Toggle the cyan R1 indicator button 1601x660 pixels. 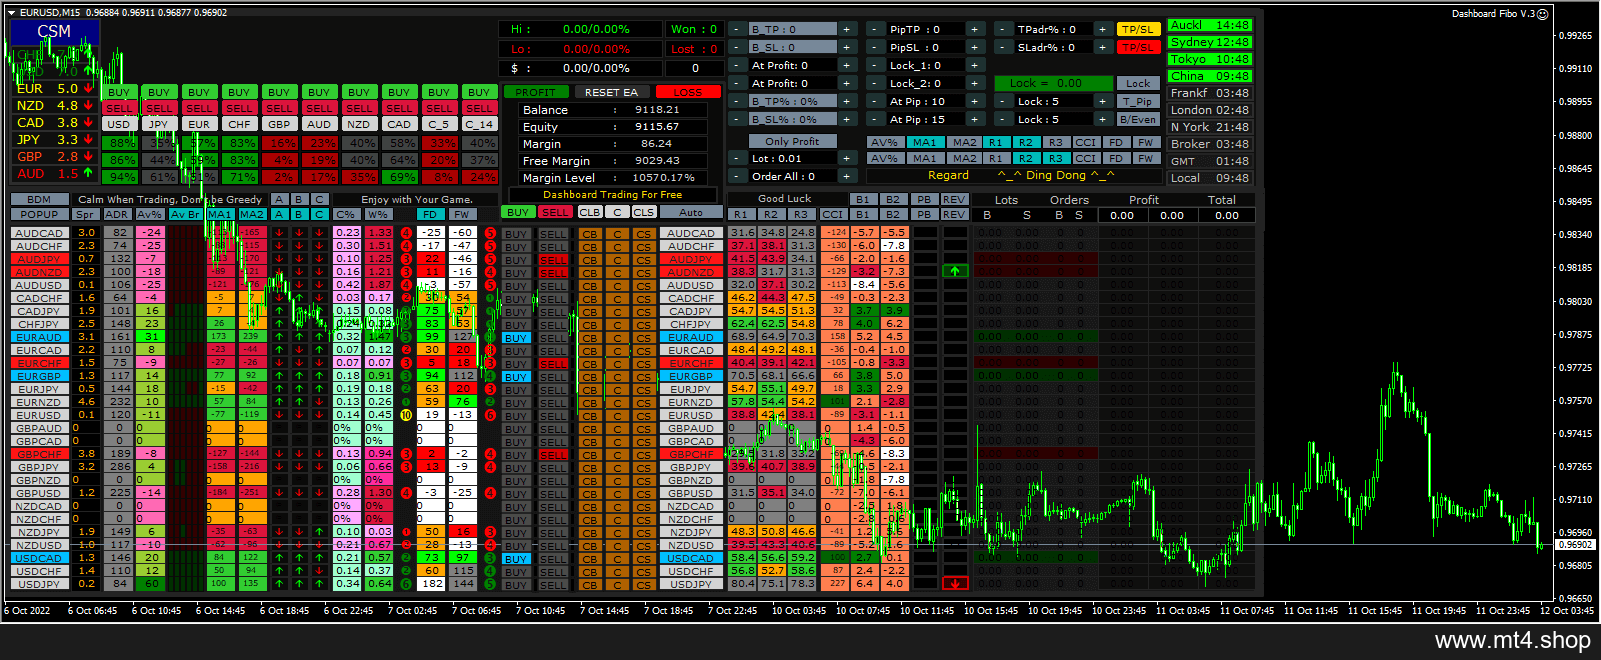(995, 142)
